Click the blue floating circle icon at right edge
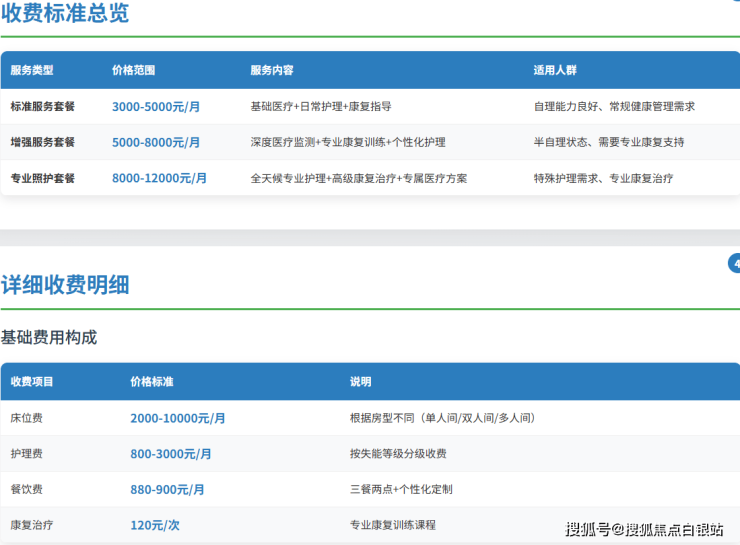740x545 pixels. (735, 263)
